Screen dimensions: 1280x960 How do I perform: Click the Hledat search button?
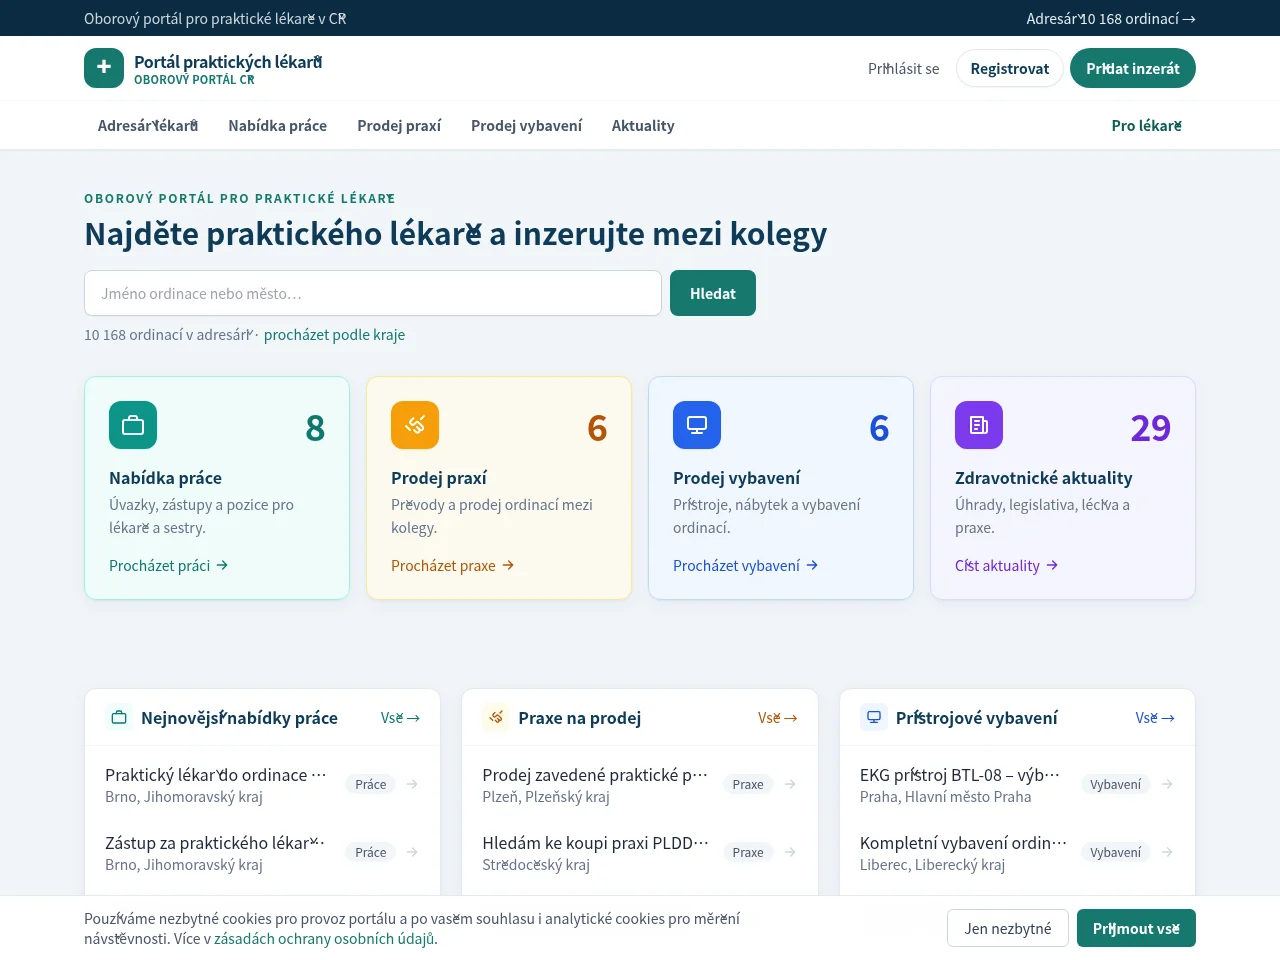[x=713, y=293]
